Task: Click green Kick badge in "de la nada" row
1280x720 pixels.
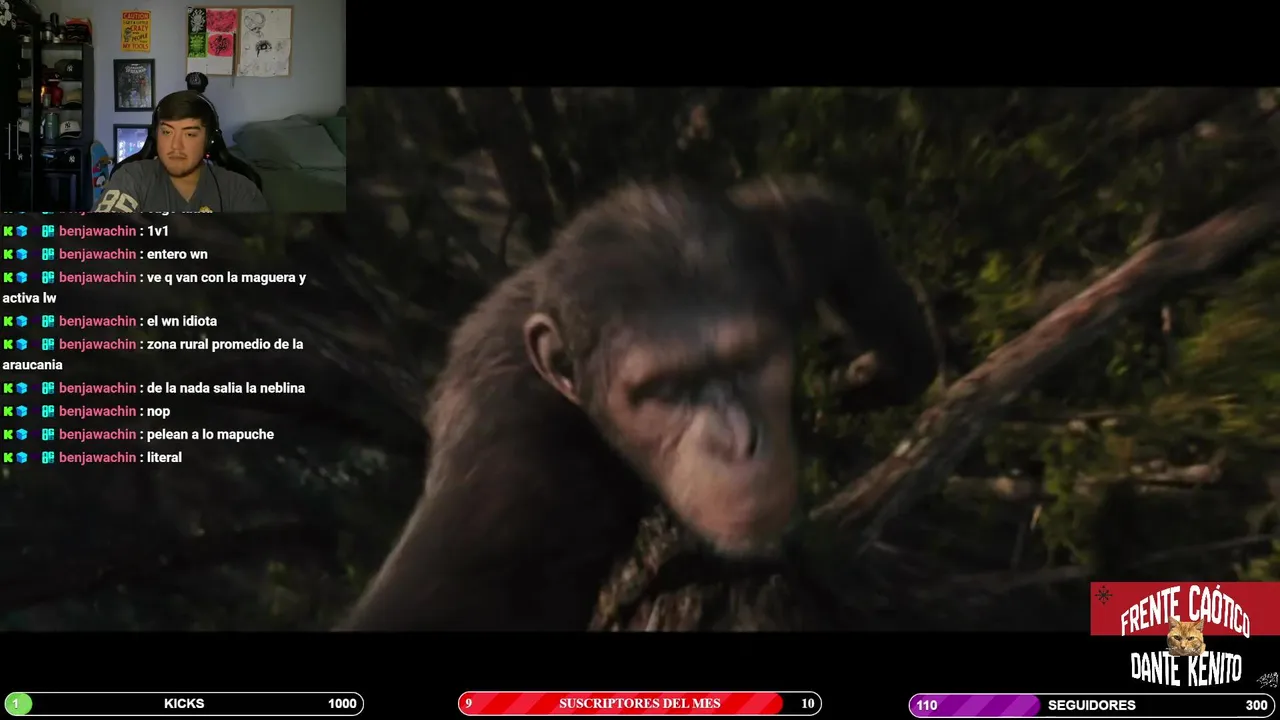Action: tap(8, 388)
